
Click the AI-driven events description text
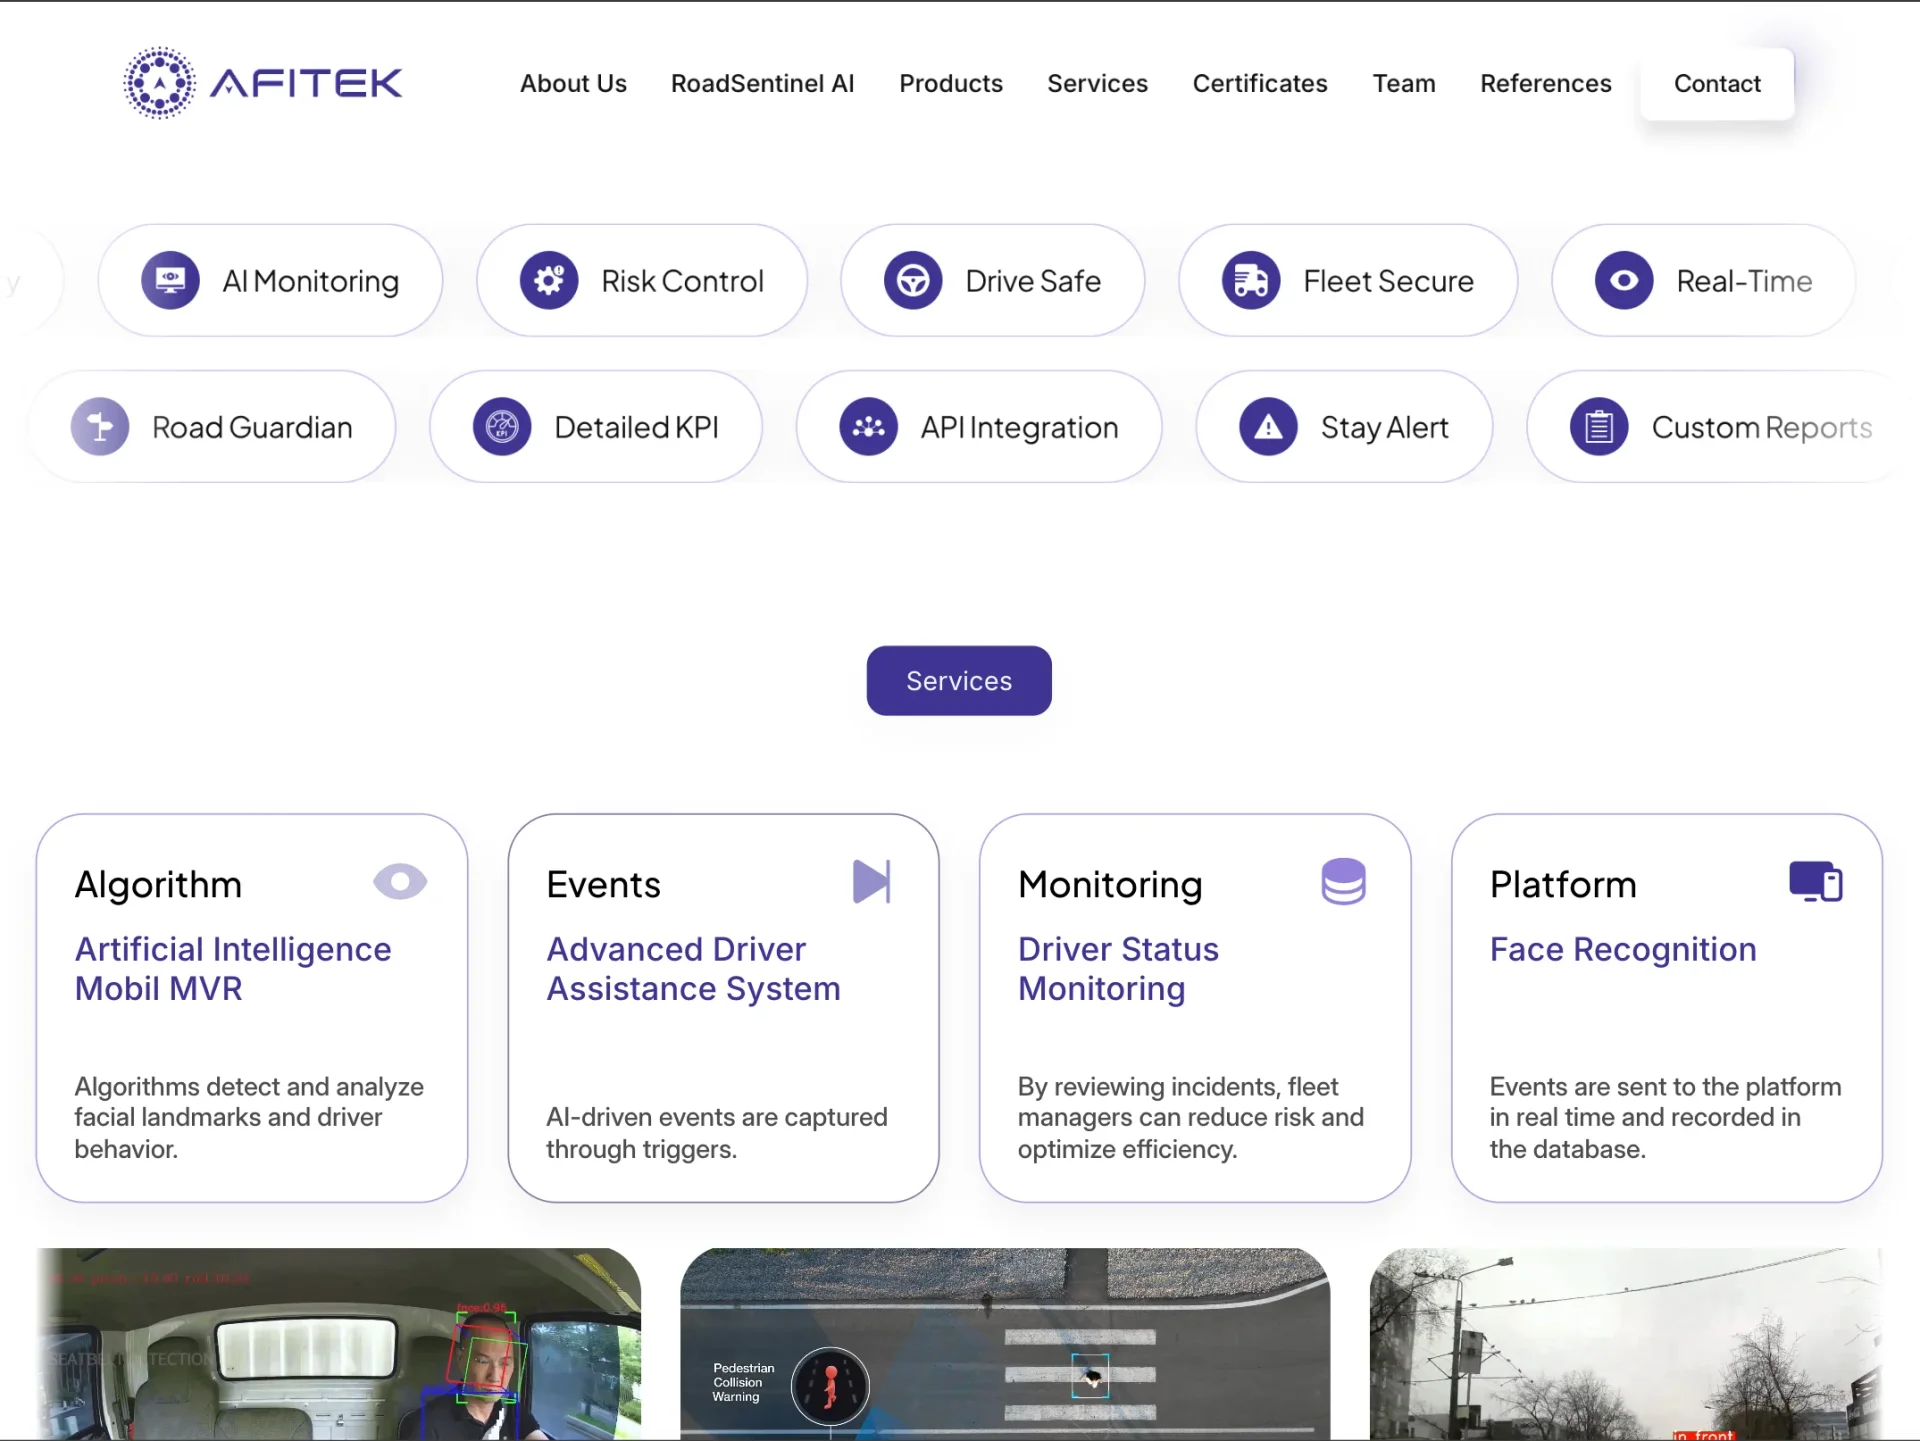tap(716, 1133)
